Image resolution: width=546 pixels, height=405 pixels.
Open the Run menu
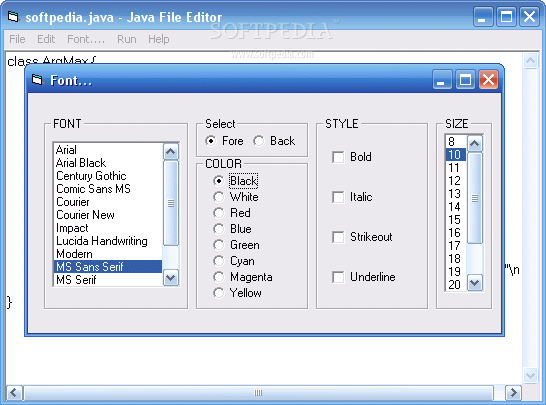coord(126,39)
